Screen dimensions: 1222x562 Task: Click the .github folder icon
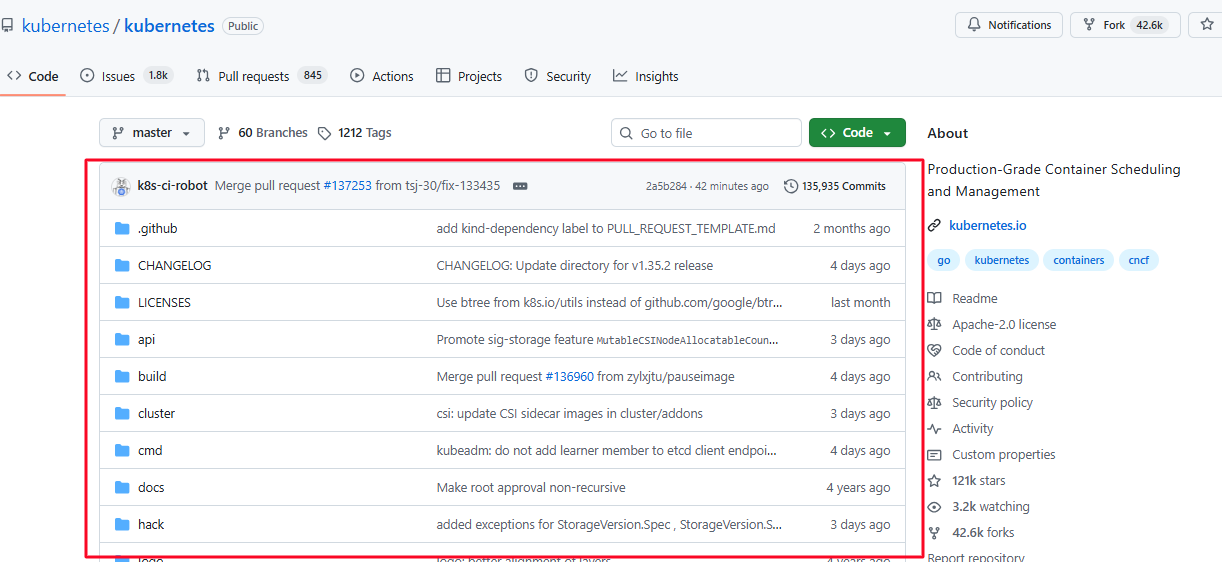(x=122, y=229)
